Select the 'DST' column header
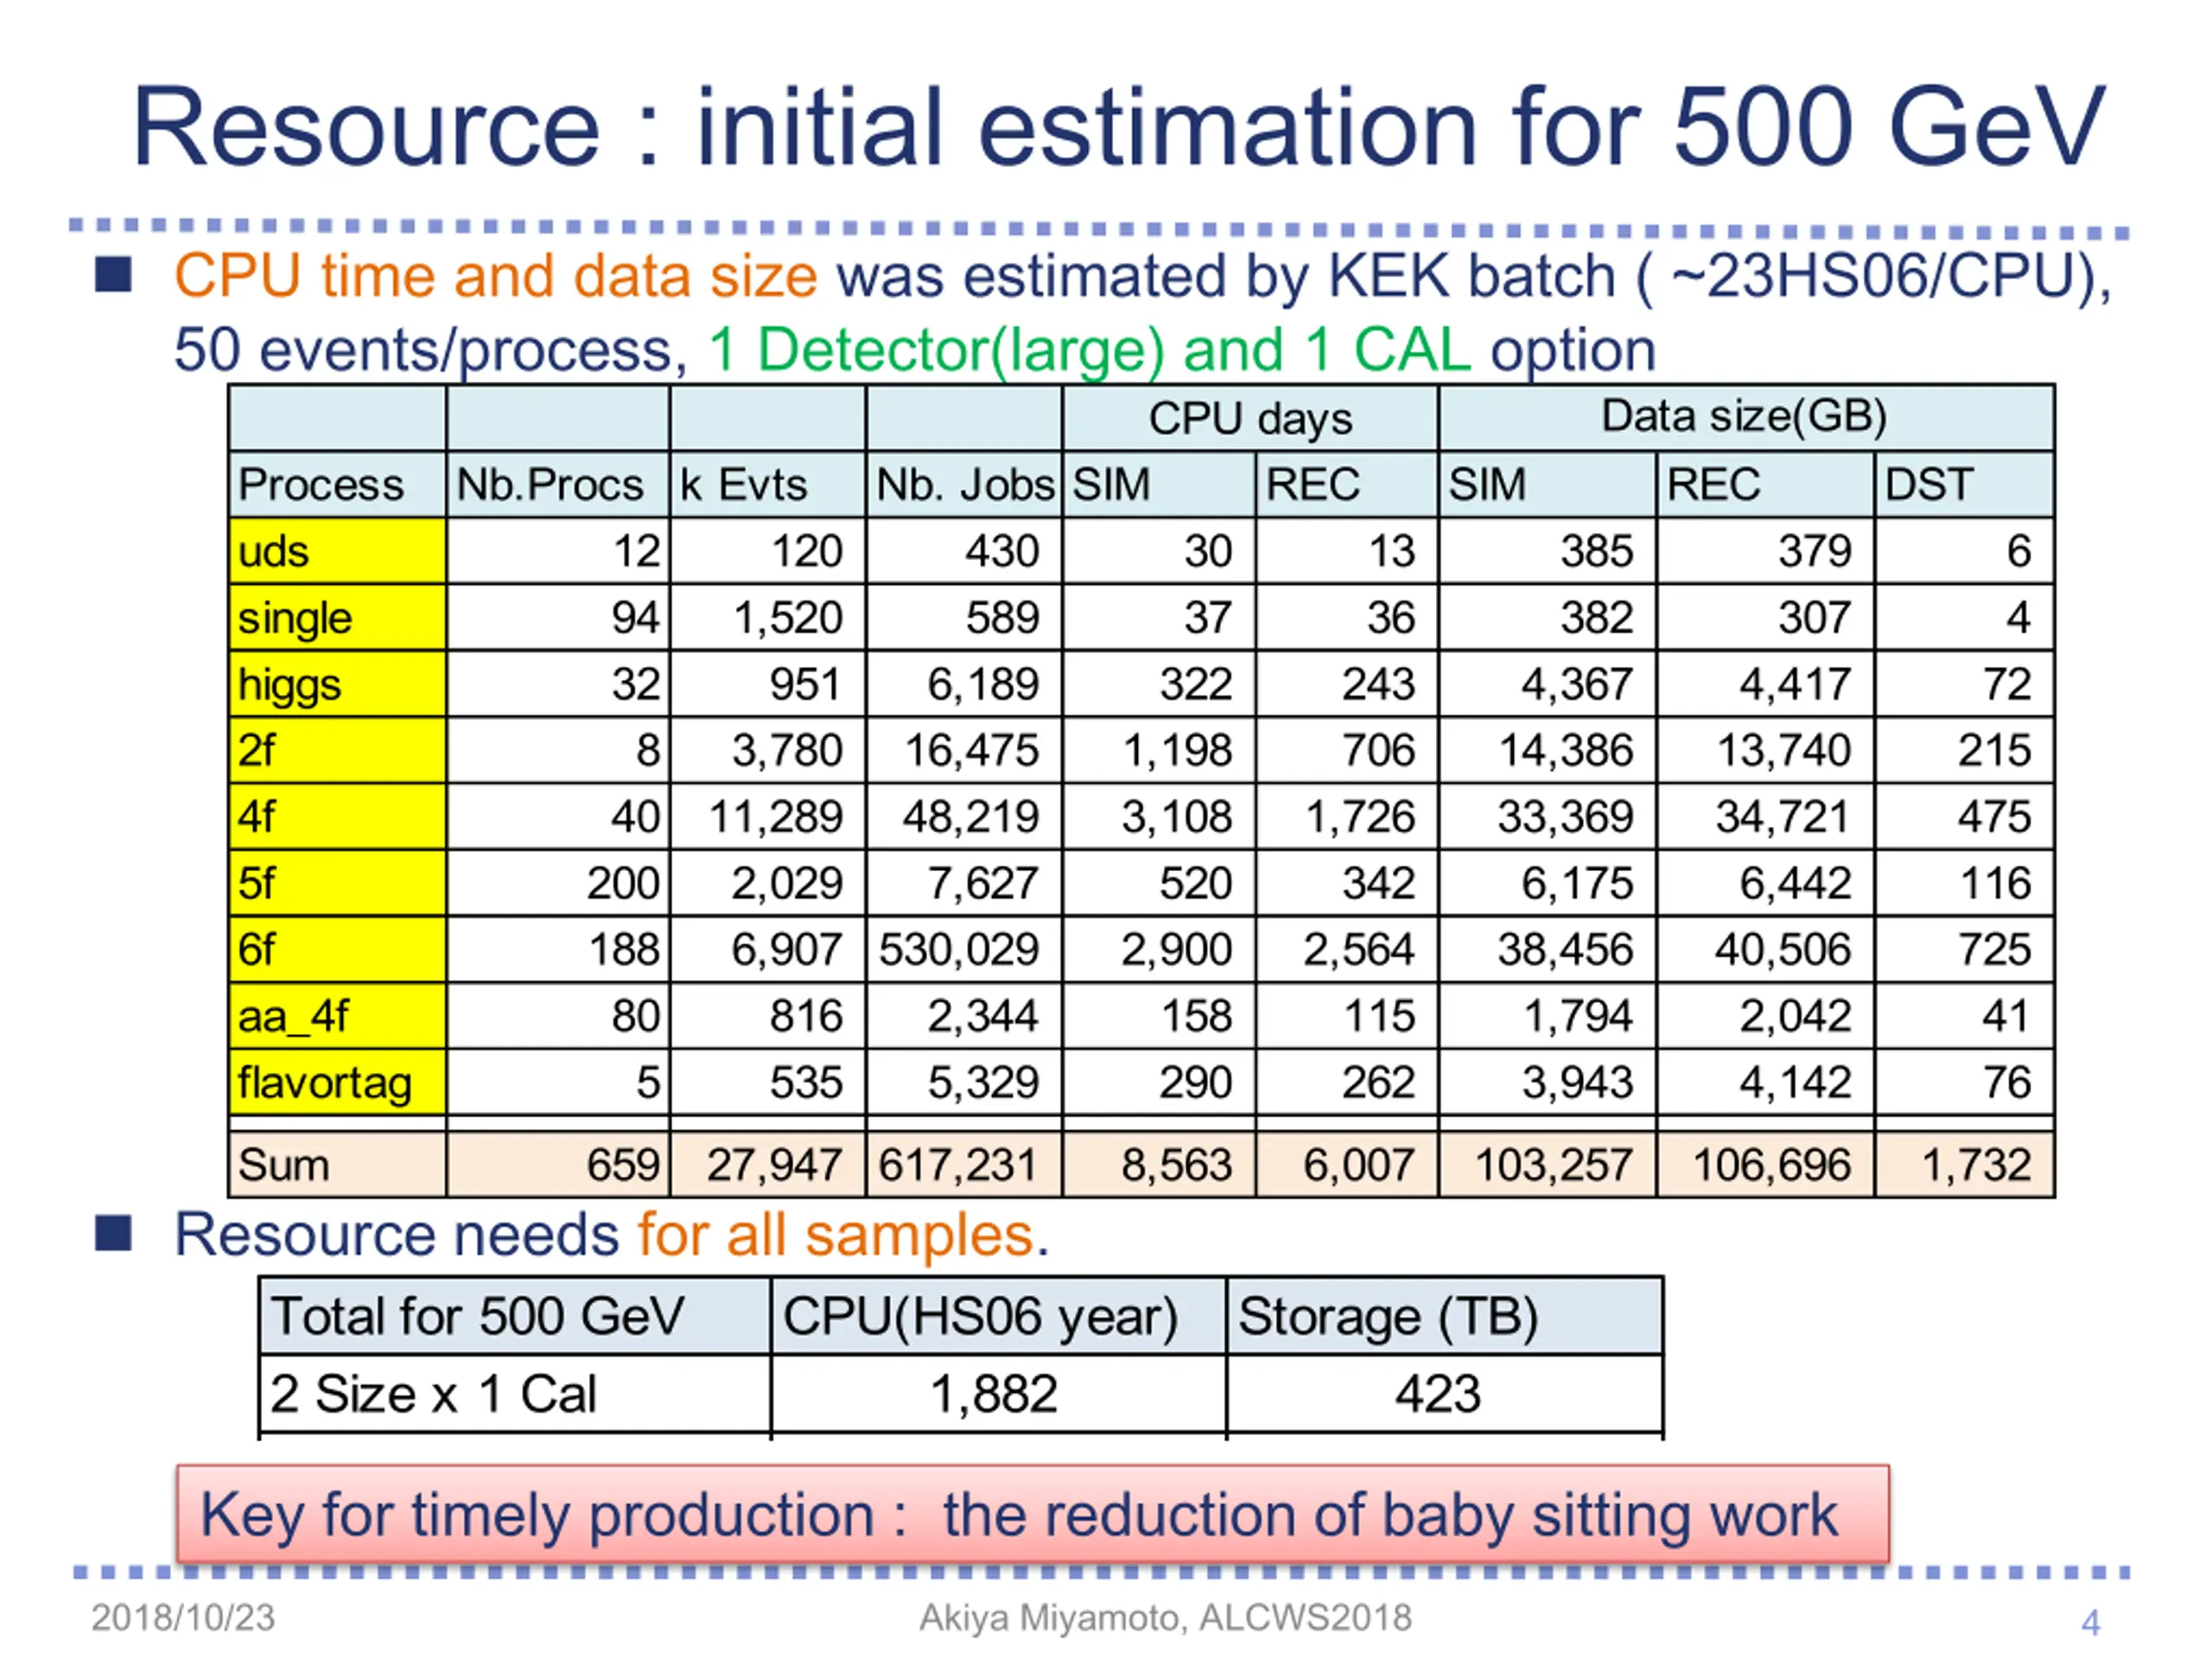Image resolution: width=2212 pixels, height=1659 pixels. (1964, 485)
